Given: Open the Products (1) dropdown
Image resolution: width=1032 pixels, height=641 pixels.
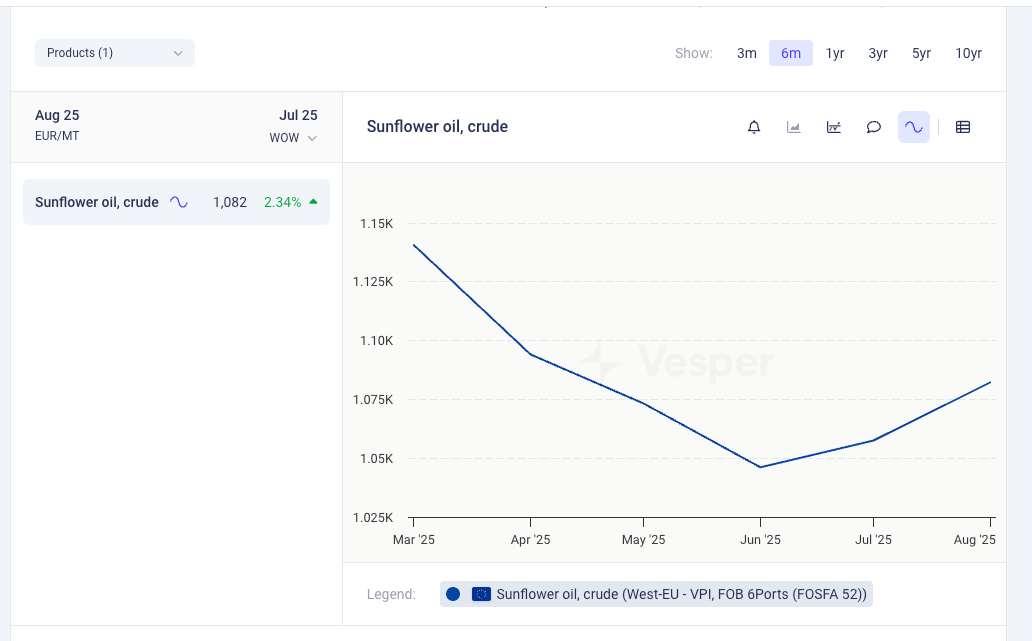Looking at the screenshot, I should pos(115,53).
